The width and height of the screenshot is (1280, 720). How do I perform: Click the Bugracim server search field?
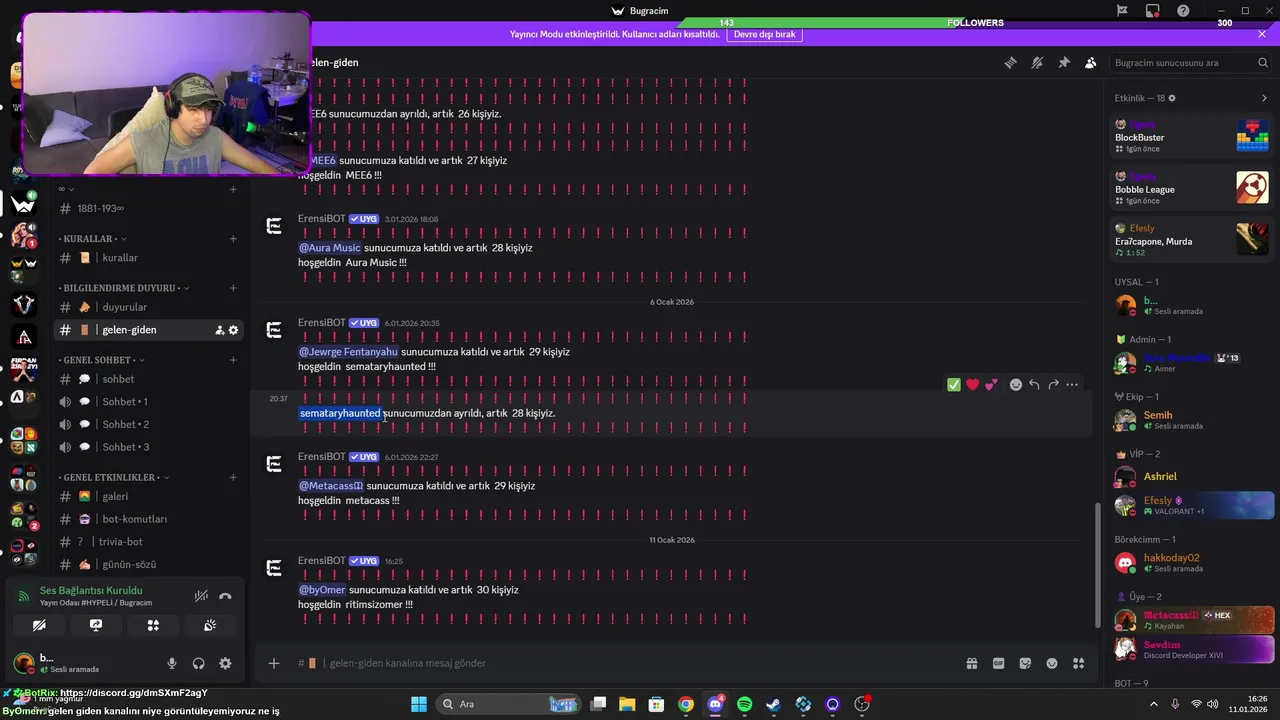point(1191,62)
